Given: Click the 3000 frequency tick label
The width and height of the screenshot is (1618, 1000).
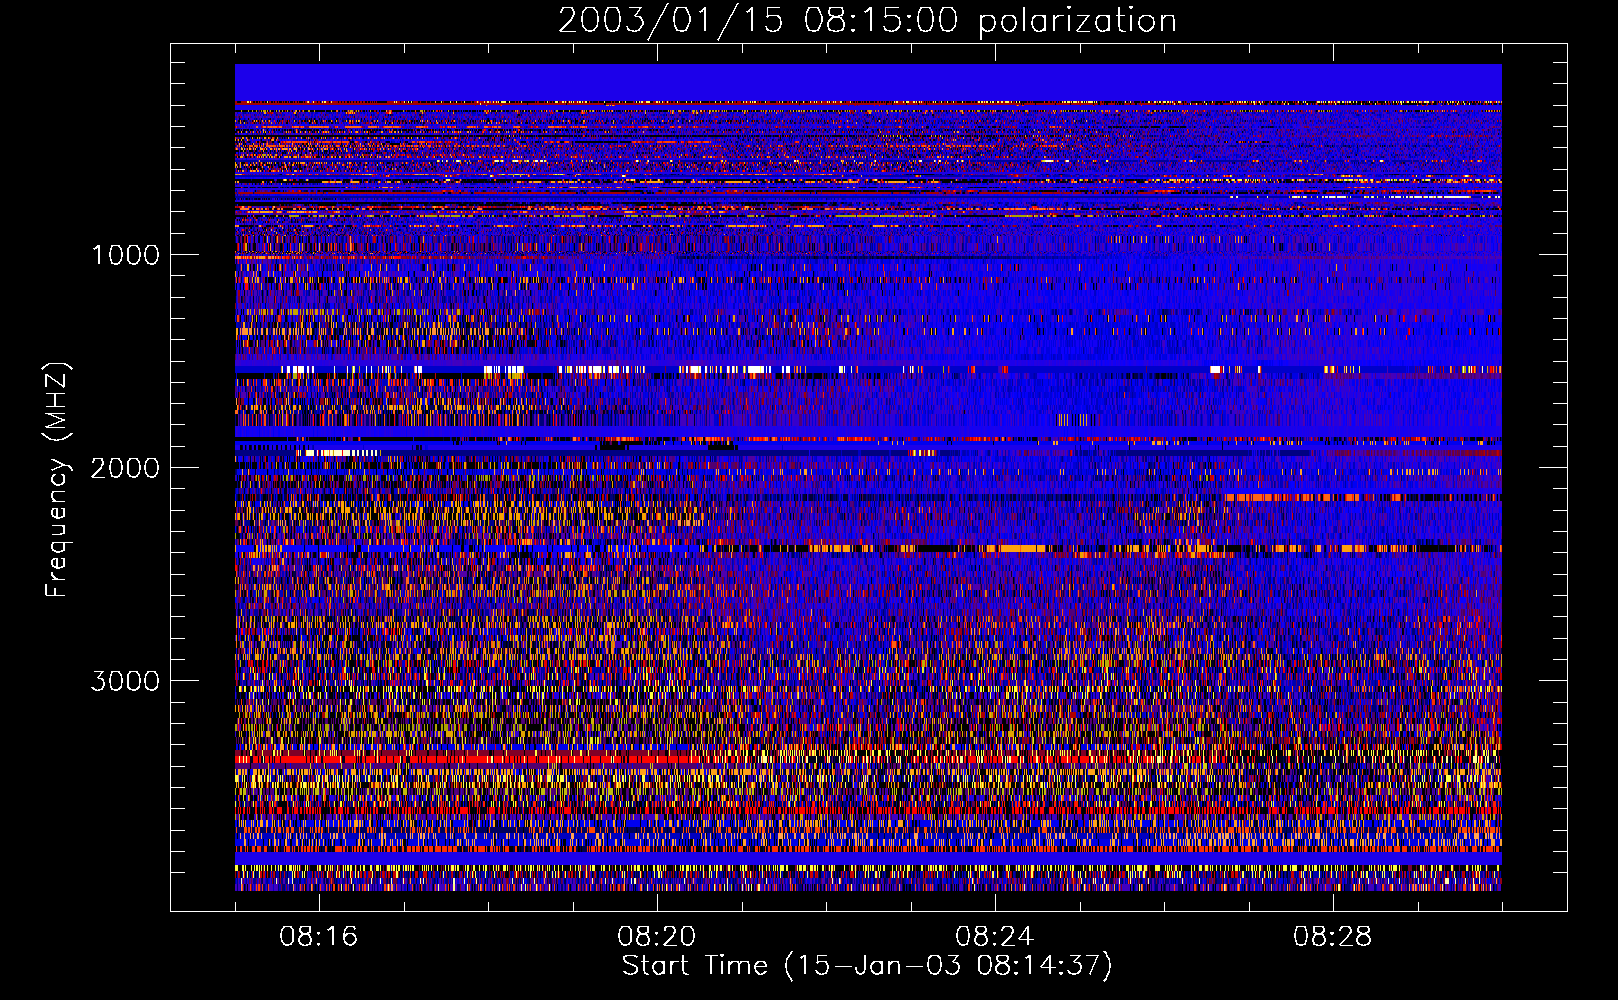Looking at the screenshot, I should [x=125, y=681].
